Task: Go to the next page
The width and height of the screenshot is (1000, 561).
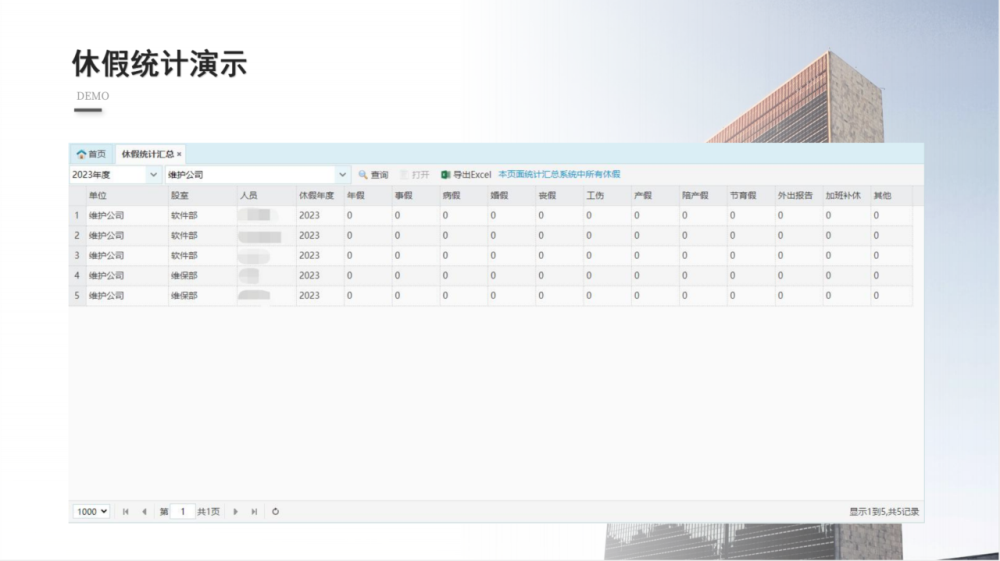Action: point(236,512)
